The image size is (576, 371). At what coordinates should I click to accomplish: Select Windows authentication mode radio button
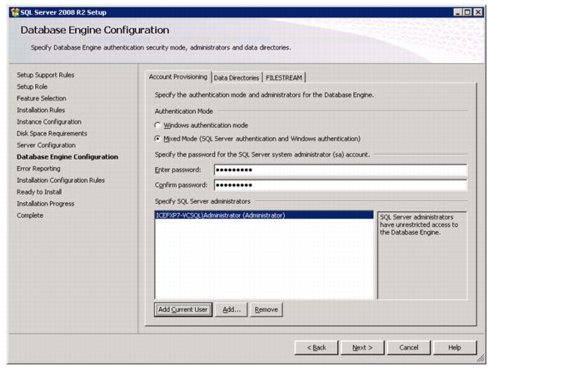click(x=158, y=125)
